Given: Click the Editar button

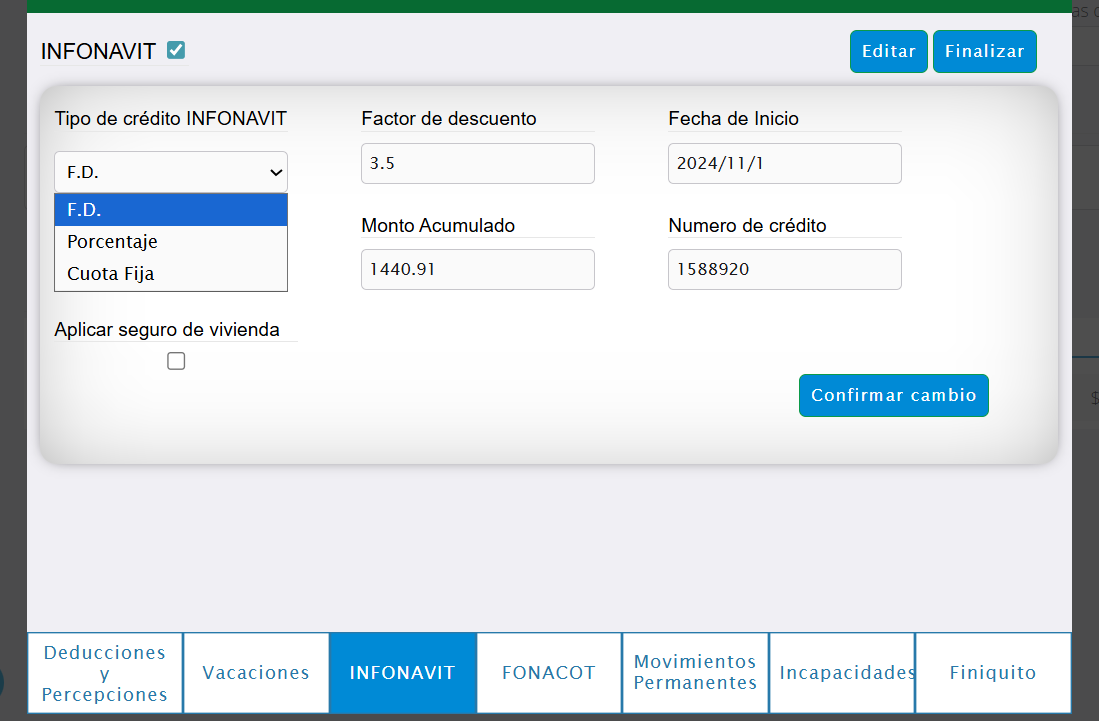Looking at the screenshot, I should (x=888, y=52).
